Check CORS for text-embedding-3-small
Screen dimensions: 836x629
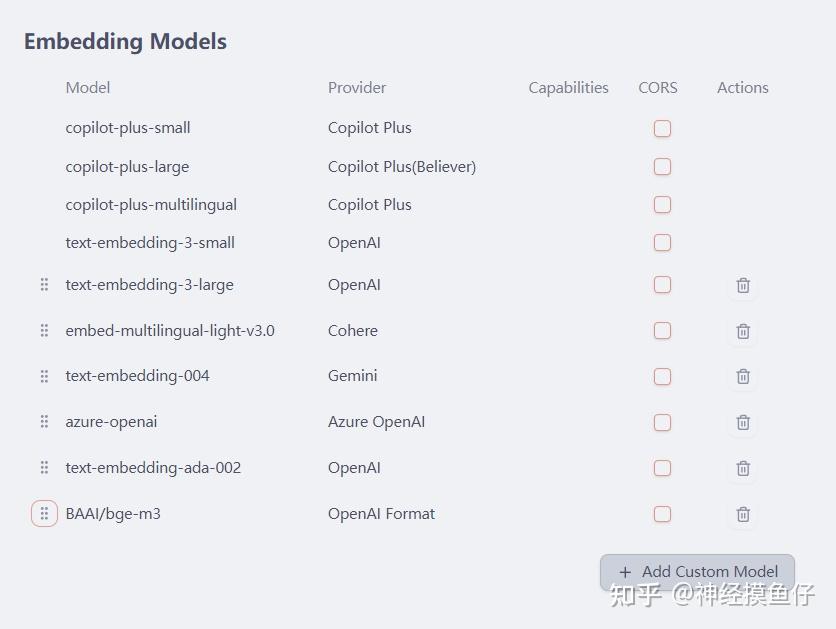coord(662,243)
